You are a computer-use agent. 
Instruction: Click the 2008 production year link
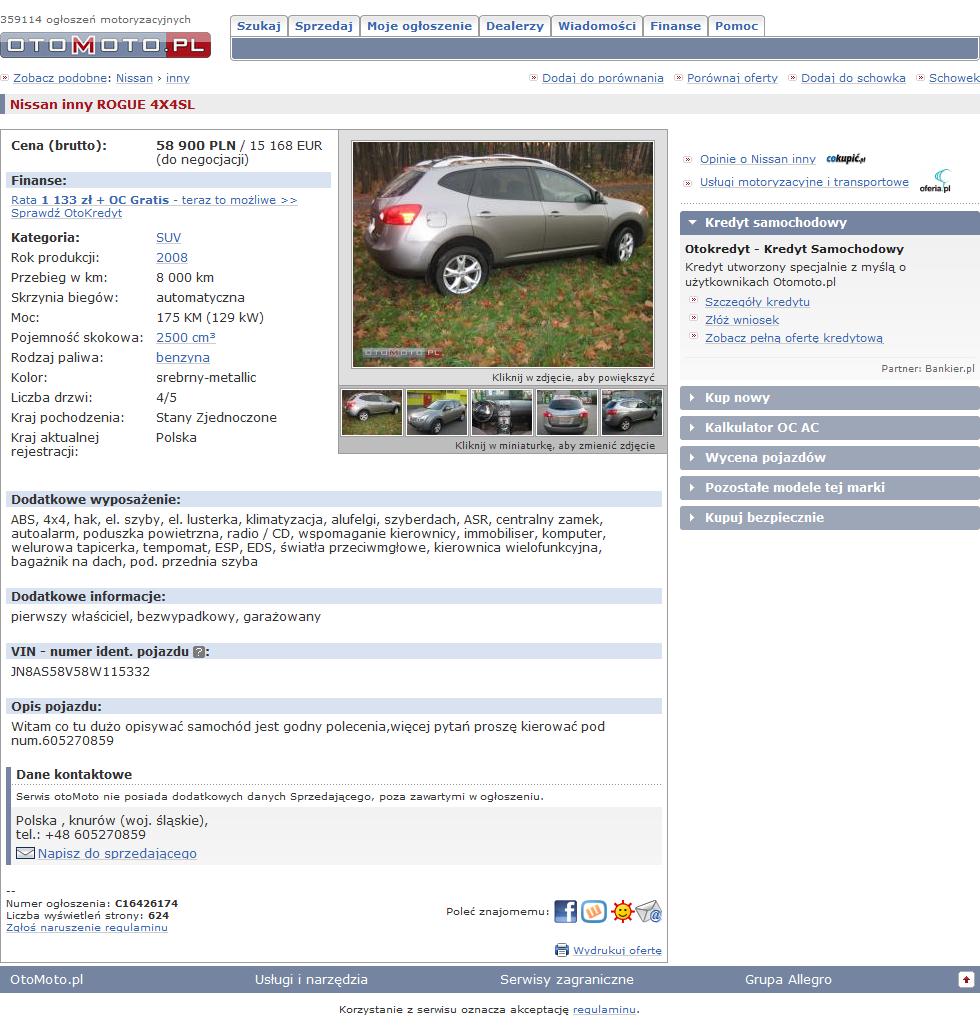coord(172,257)
